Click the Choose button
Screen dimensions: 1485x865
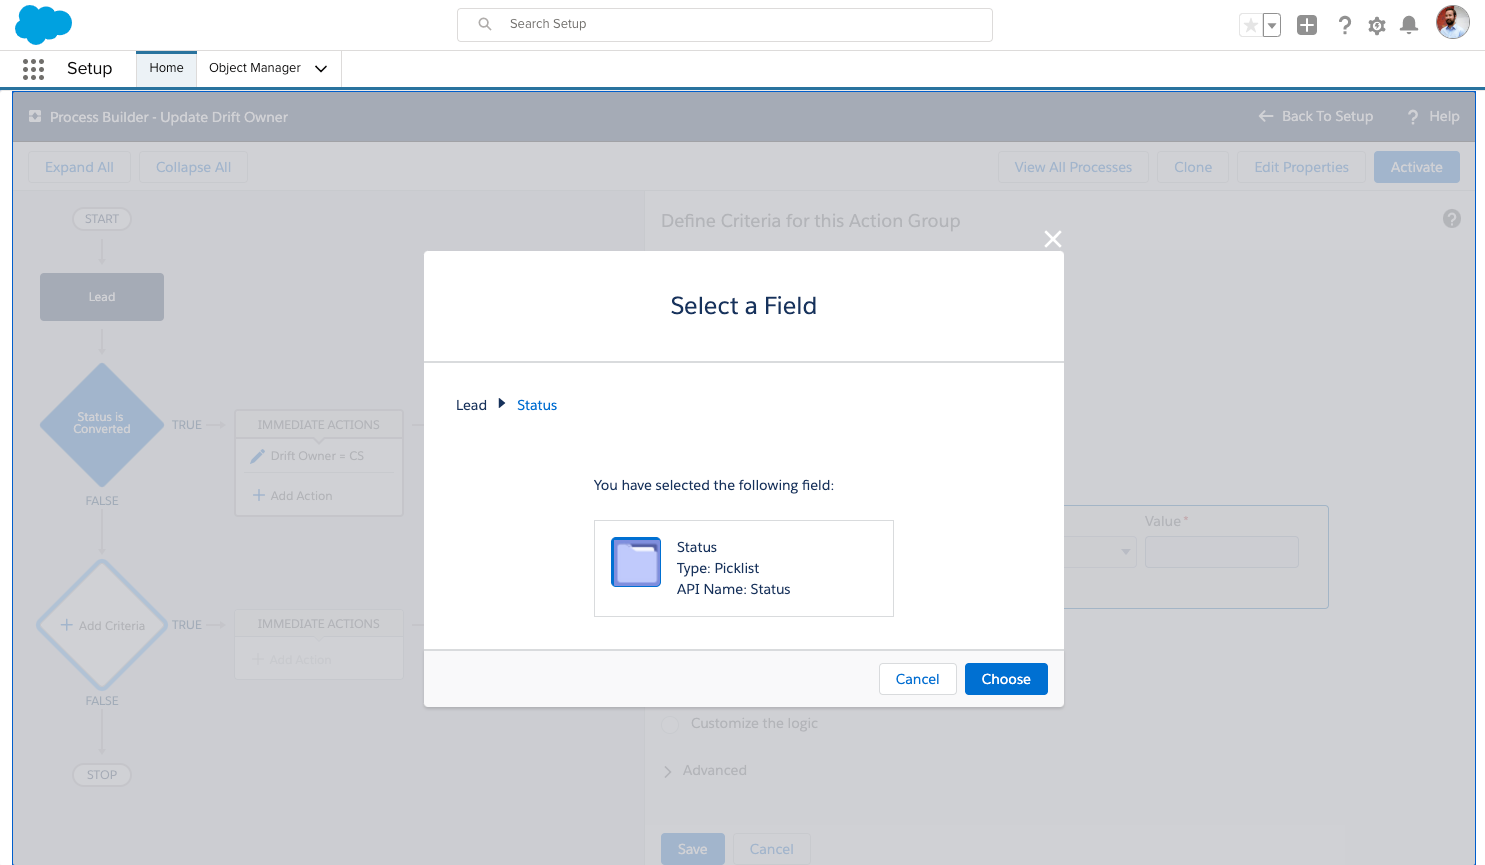pyautogui.click(x=1006, y=679)
